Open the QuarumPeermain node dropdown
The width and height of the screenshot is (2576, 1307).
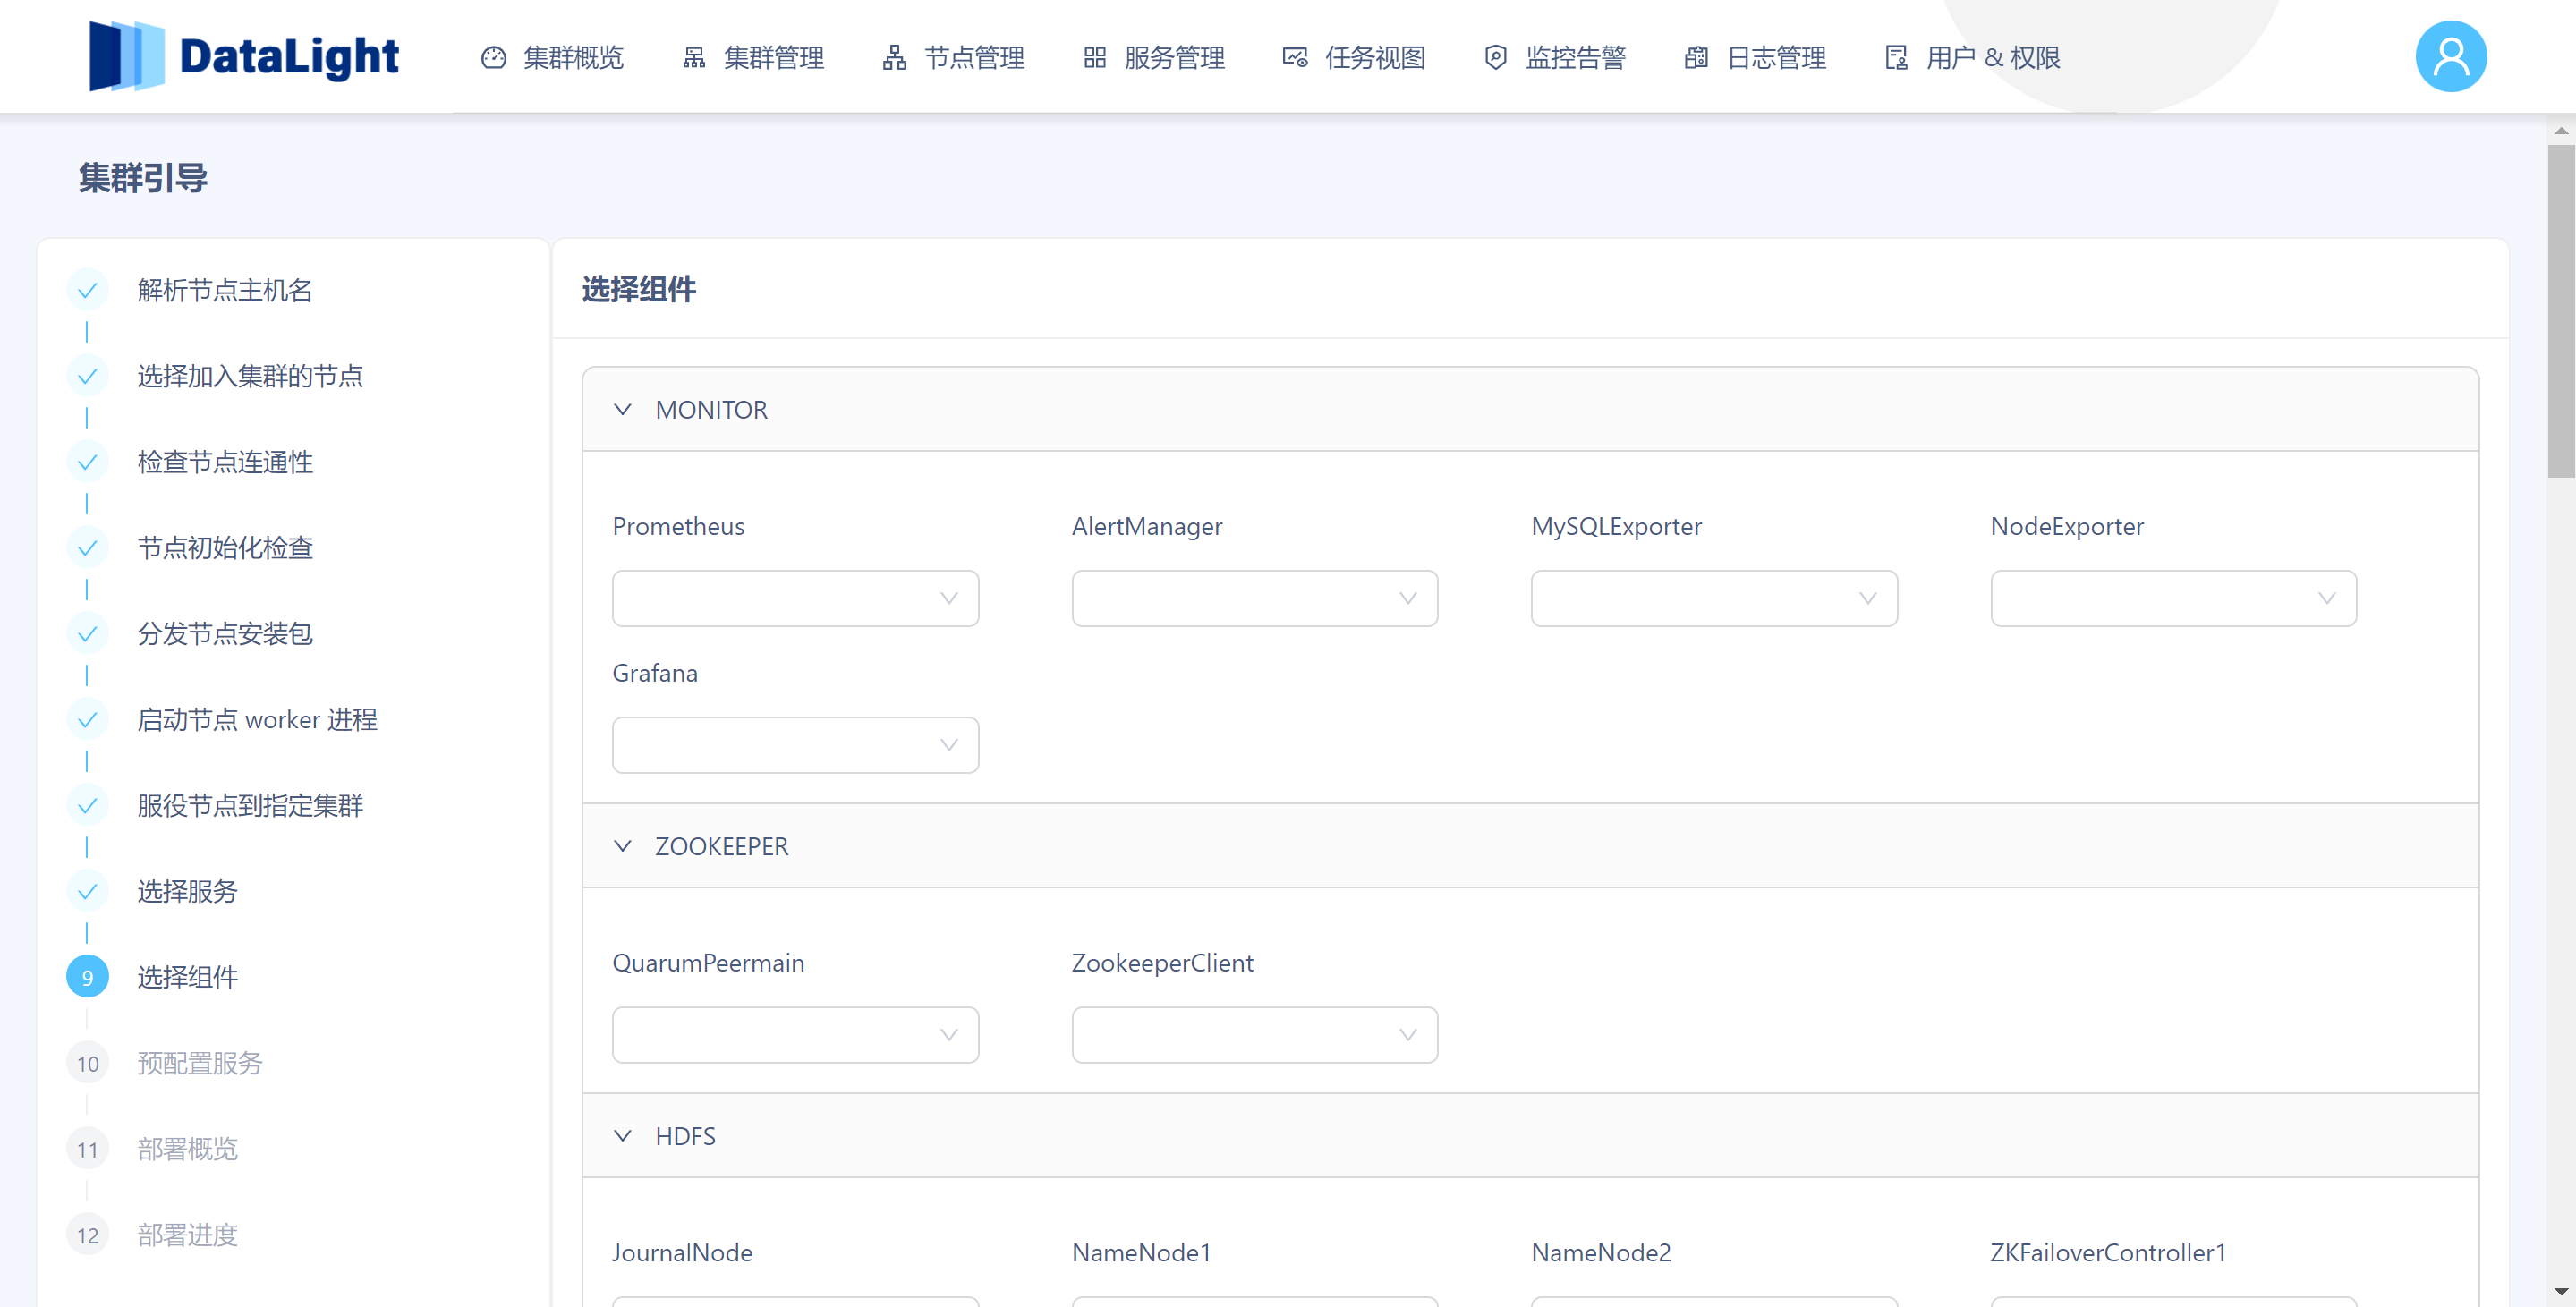click(x=795, y=1035)
